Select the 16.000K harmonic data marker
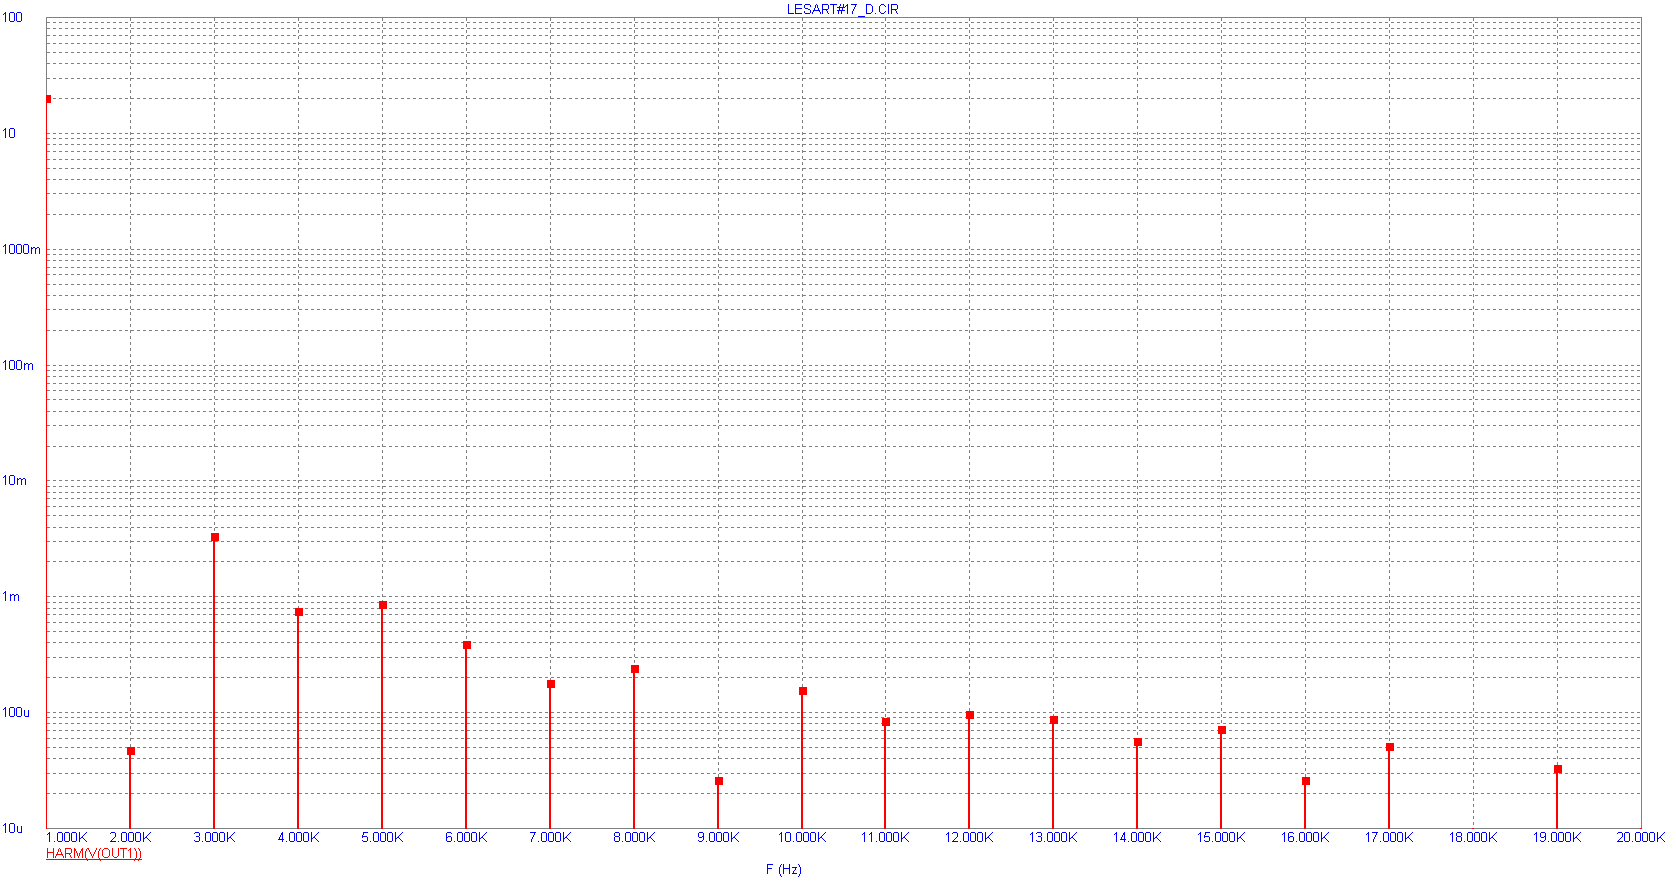1676x883 pixels. tap(1306, 781)
